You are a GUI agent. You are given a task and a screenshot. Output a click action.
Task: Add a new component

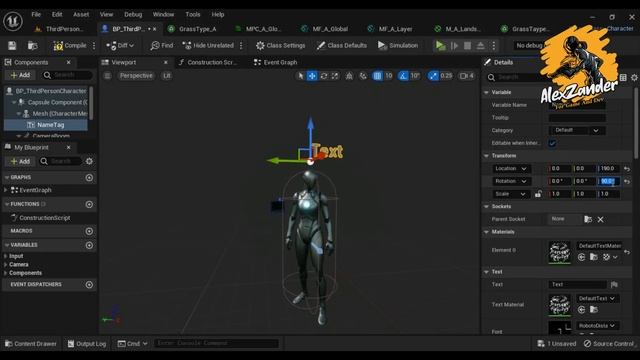(x=20, y=75)
